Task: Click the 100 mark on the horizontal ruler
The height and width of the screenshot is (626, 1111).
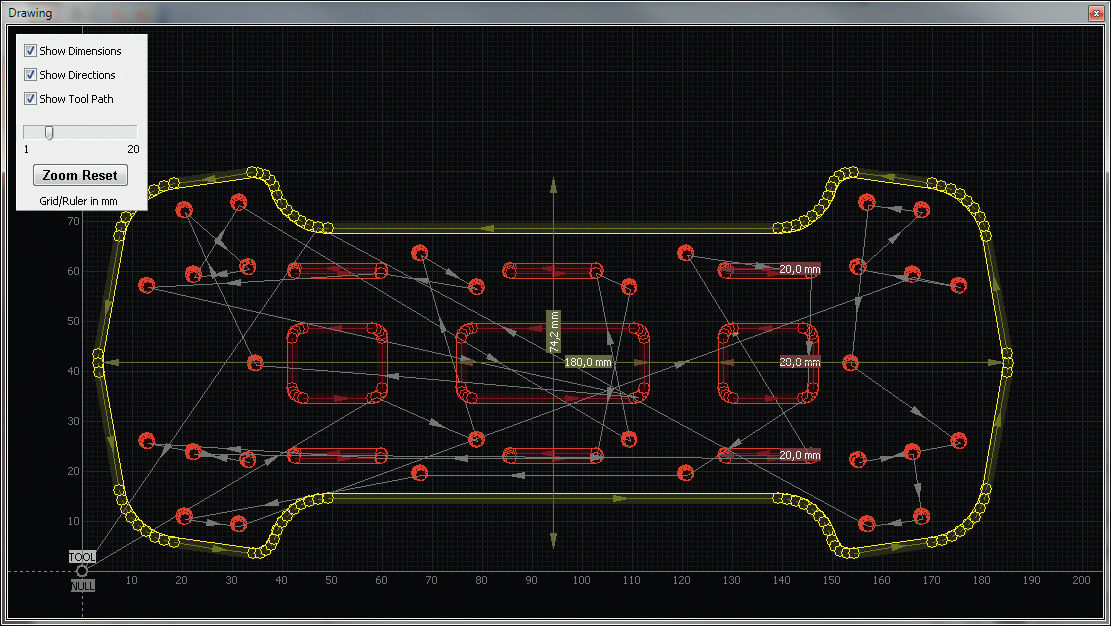Action: coord(581,581)
